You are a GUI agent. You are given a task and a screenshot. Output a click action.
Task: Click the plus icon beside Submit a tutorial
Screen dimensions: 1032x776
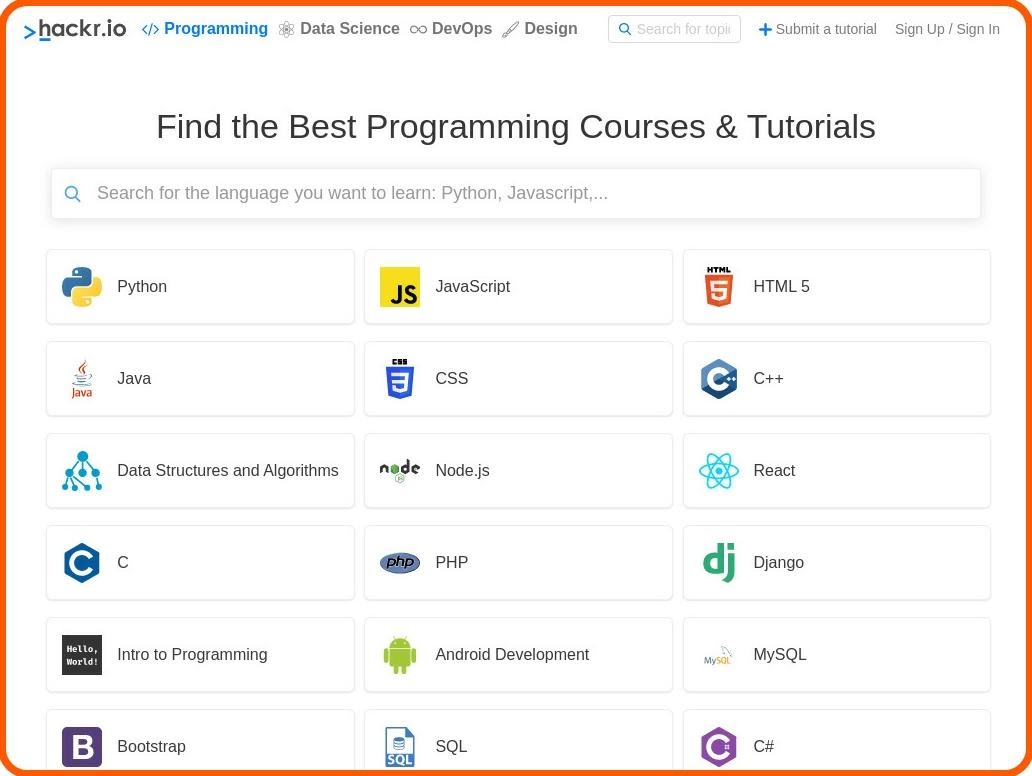[x=764, y=30]
